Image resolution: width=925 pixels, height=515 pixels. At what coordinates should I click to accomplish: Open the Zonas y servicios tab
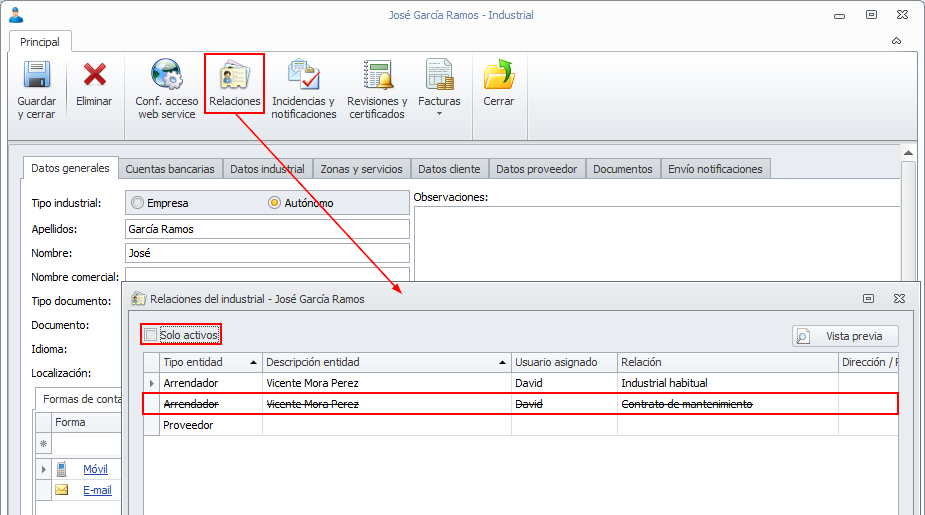coord(362,169)
